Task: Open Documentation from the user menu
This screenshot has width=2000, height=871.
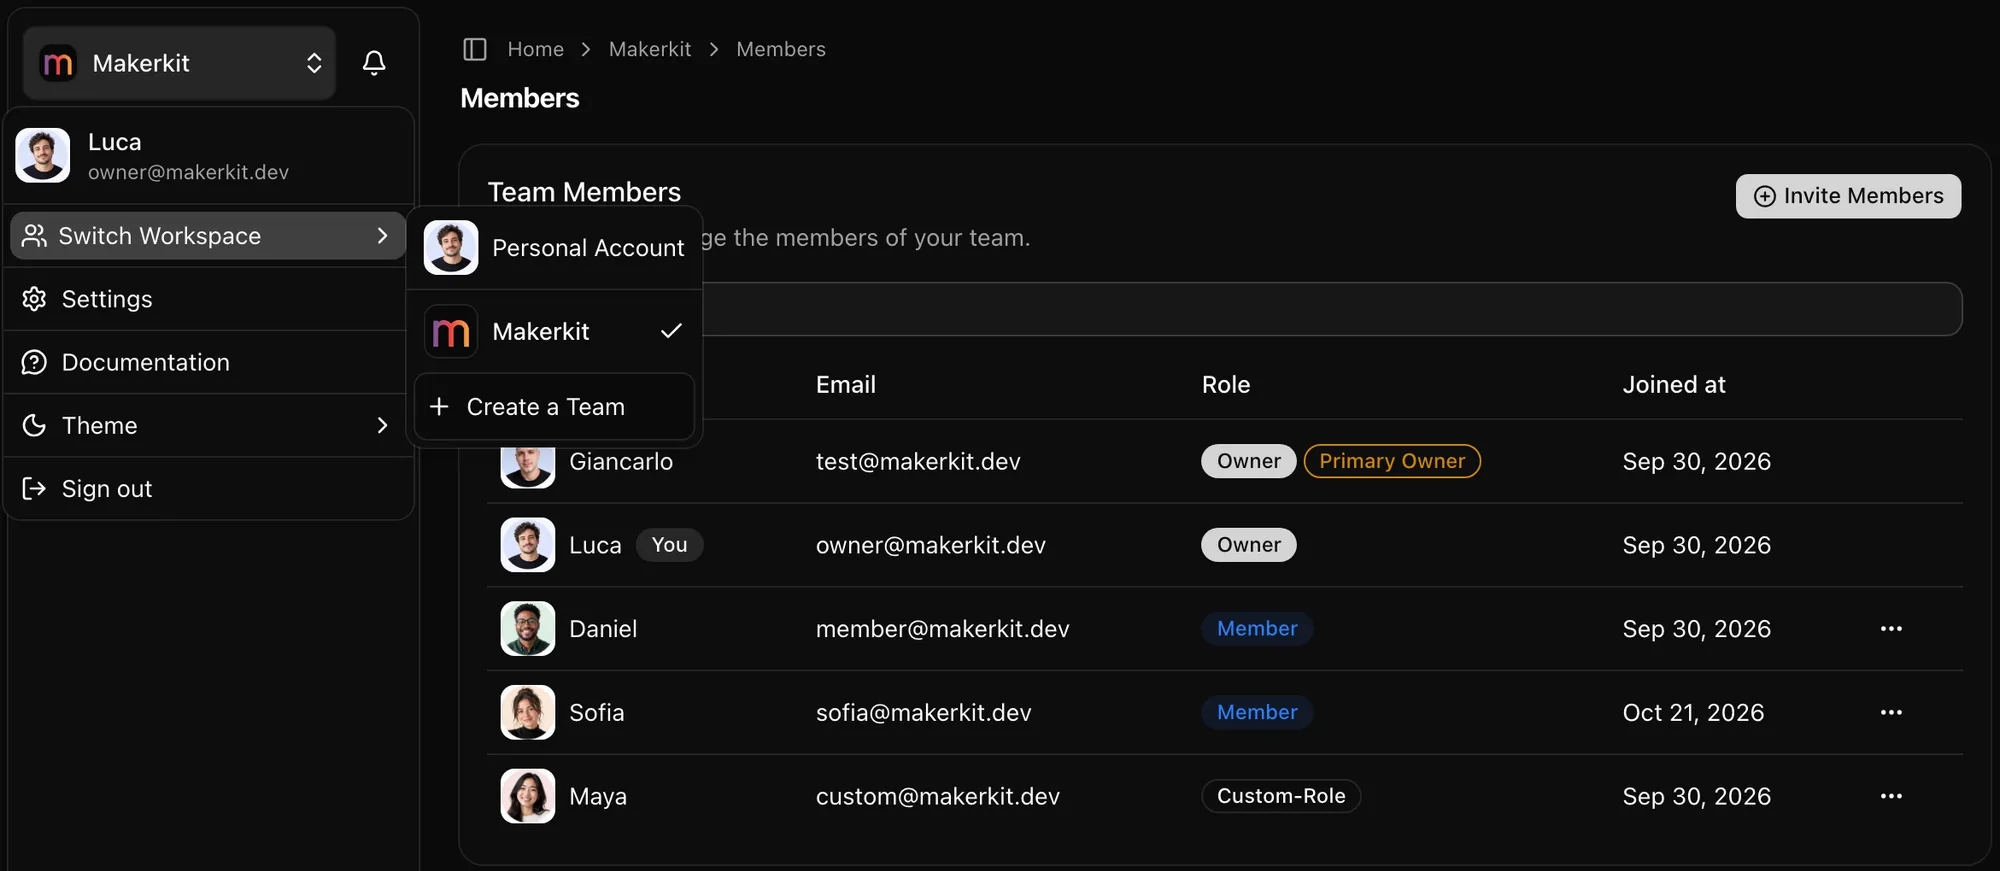Action: 208,362
